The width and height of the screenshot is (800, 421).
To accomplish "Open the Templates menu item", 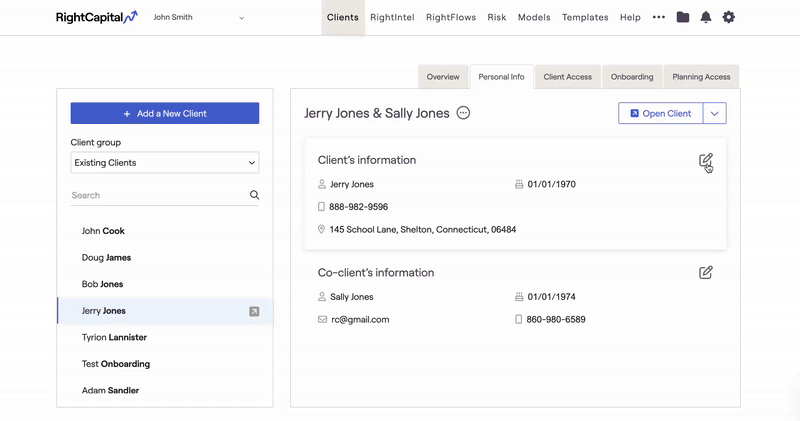I will click(x=585, y=17).
